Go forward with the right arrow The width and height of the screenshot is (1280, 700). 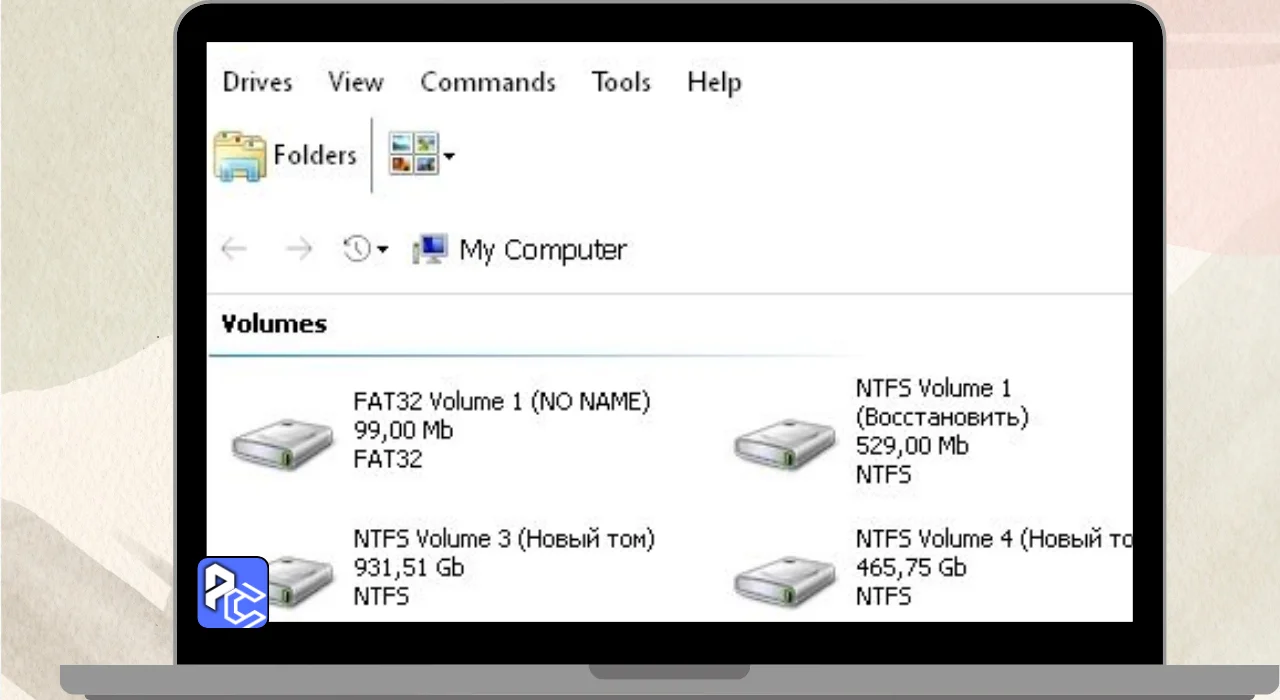299,249
